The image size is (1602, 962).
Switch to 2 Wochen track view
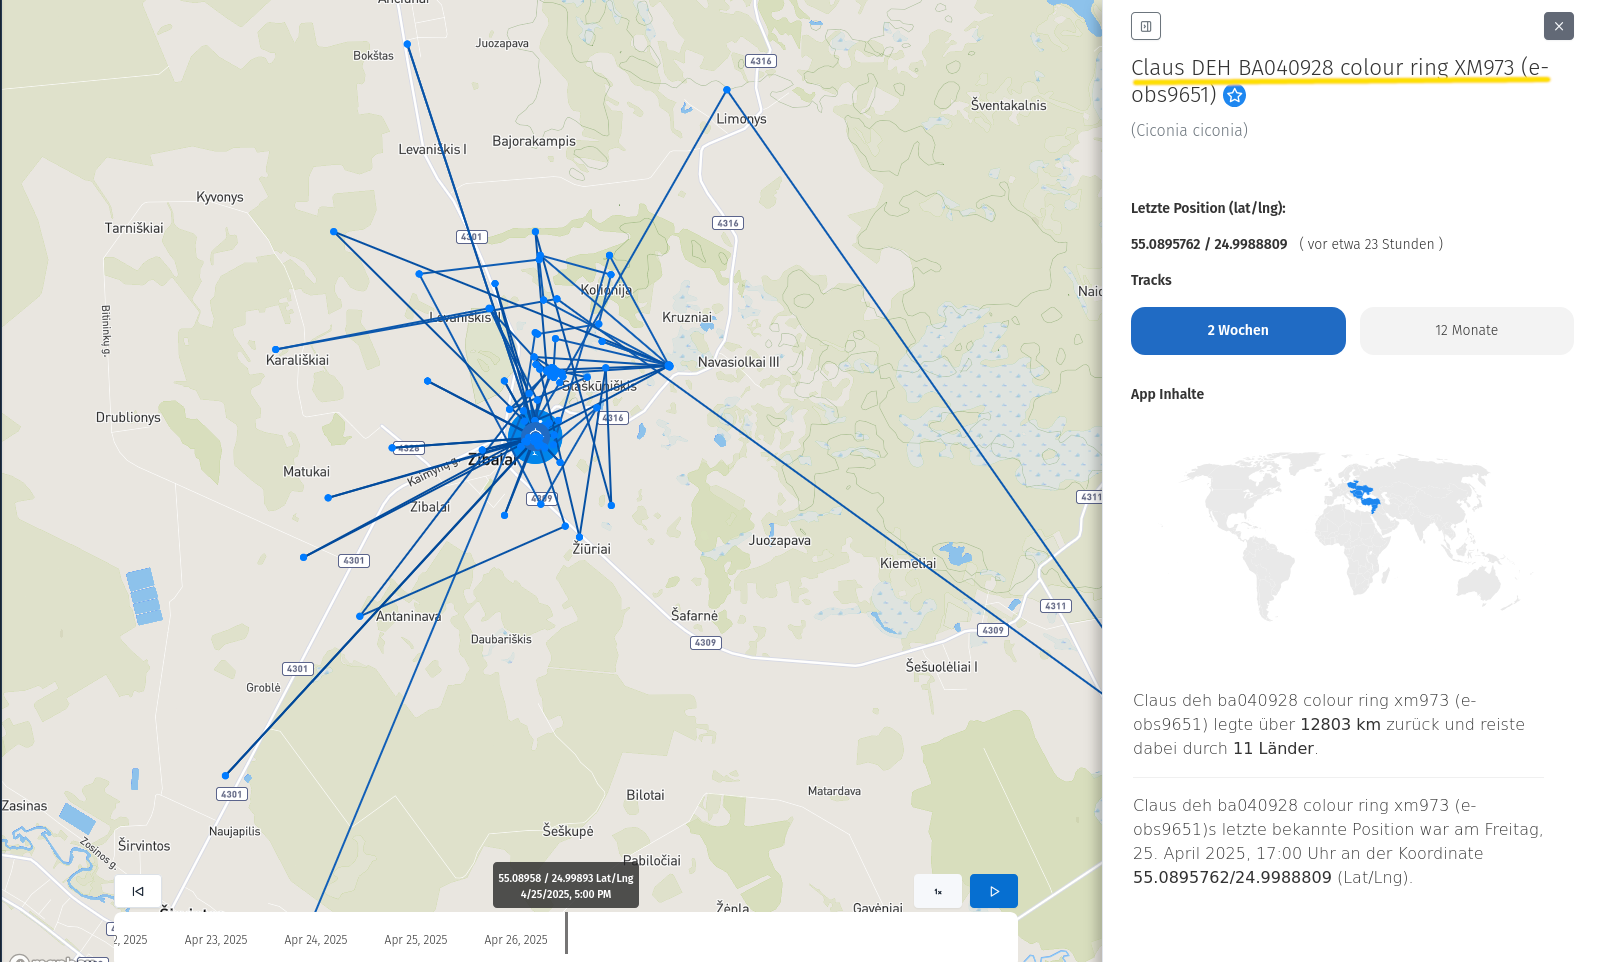pyautogui.click(x=1237, y=331)
